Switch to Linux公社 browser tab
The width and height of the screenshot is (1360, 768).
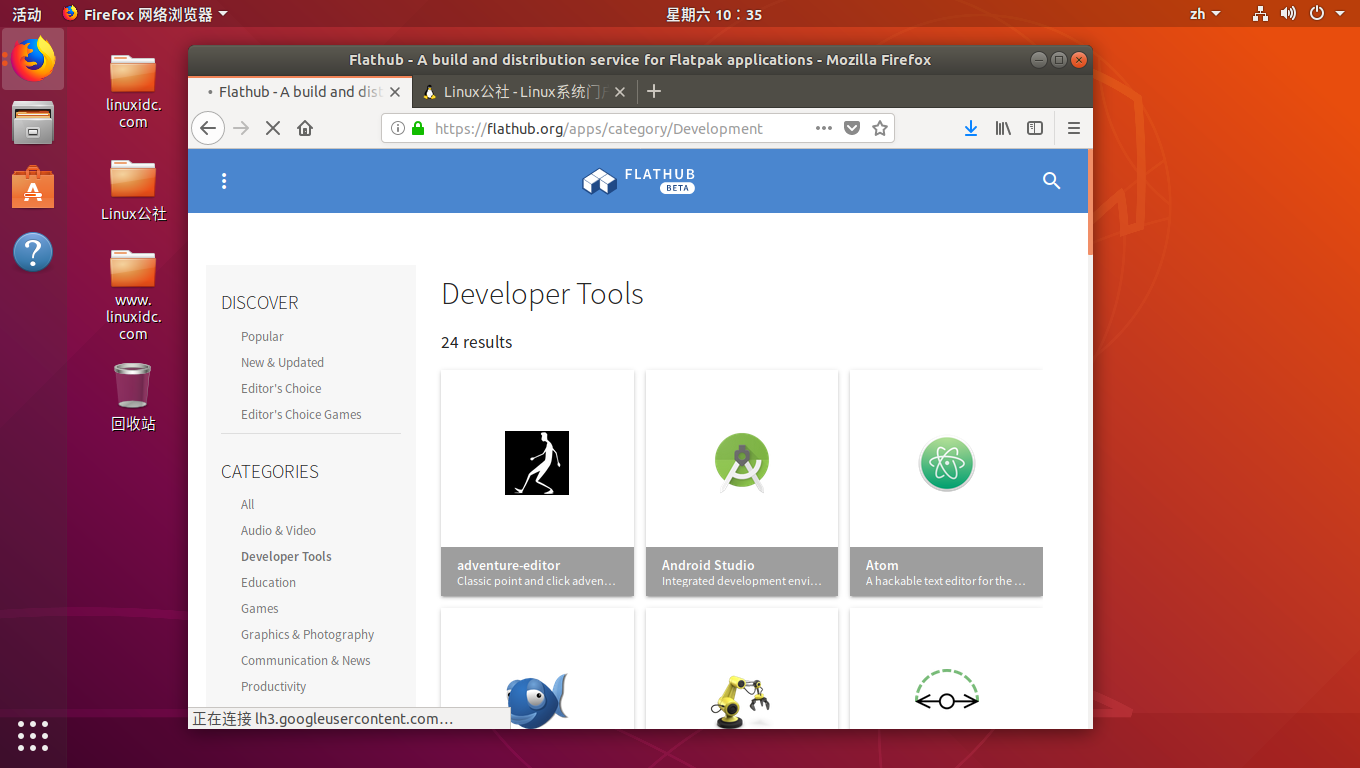(524, 92)
